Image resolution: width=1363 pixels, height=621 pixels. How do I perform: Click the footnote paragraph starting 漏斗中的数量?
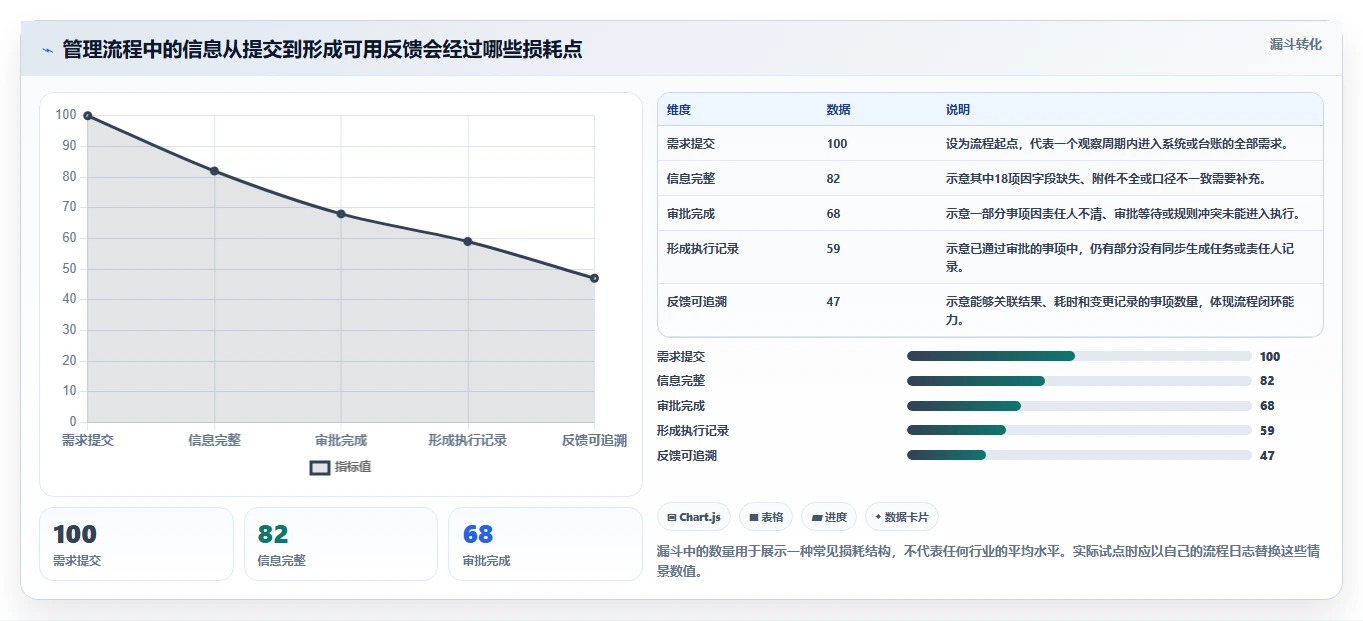pos(989,563)
